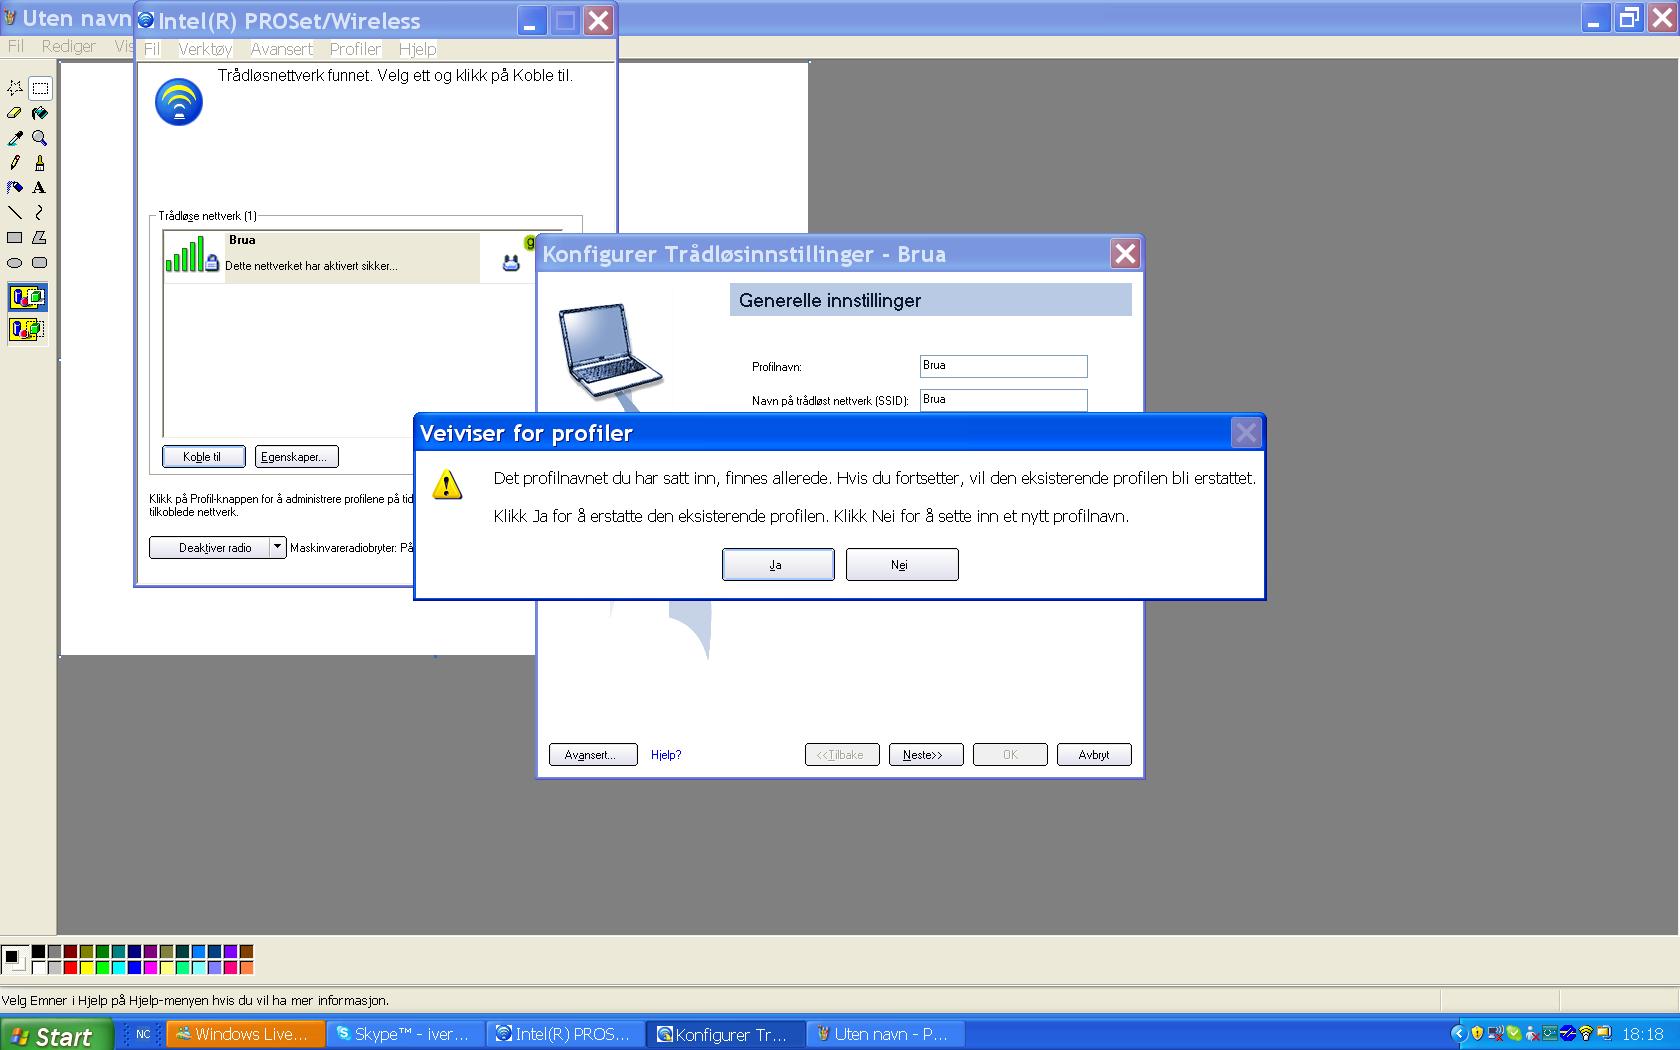Click Avansert button in Konfigurer dialog

(x=593, y=755)
